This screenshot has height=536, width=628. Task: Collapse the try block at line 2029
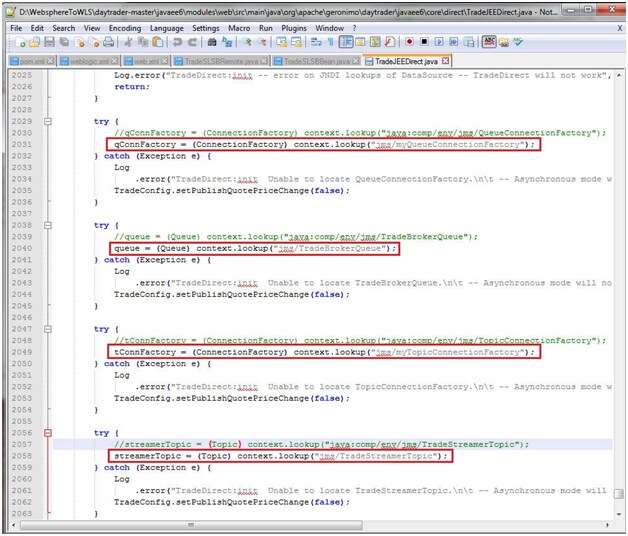point(47,121)
